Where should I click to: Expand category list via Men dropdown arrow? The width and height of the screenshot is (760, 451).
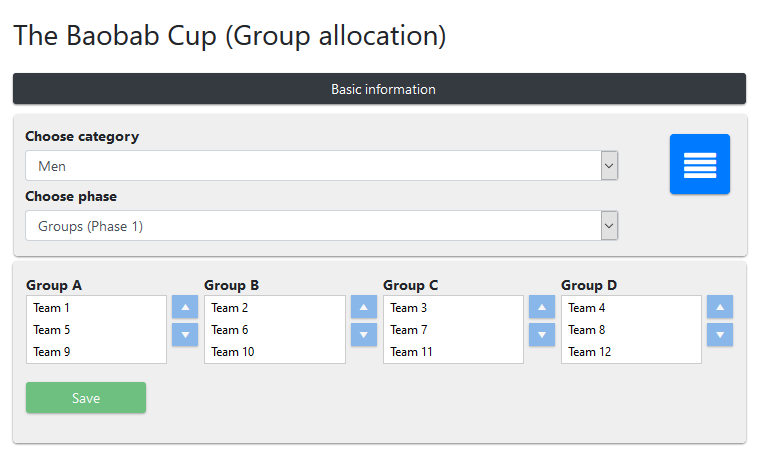click(x=609, y=166)
